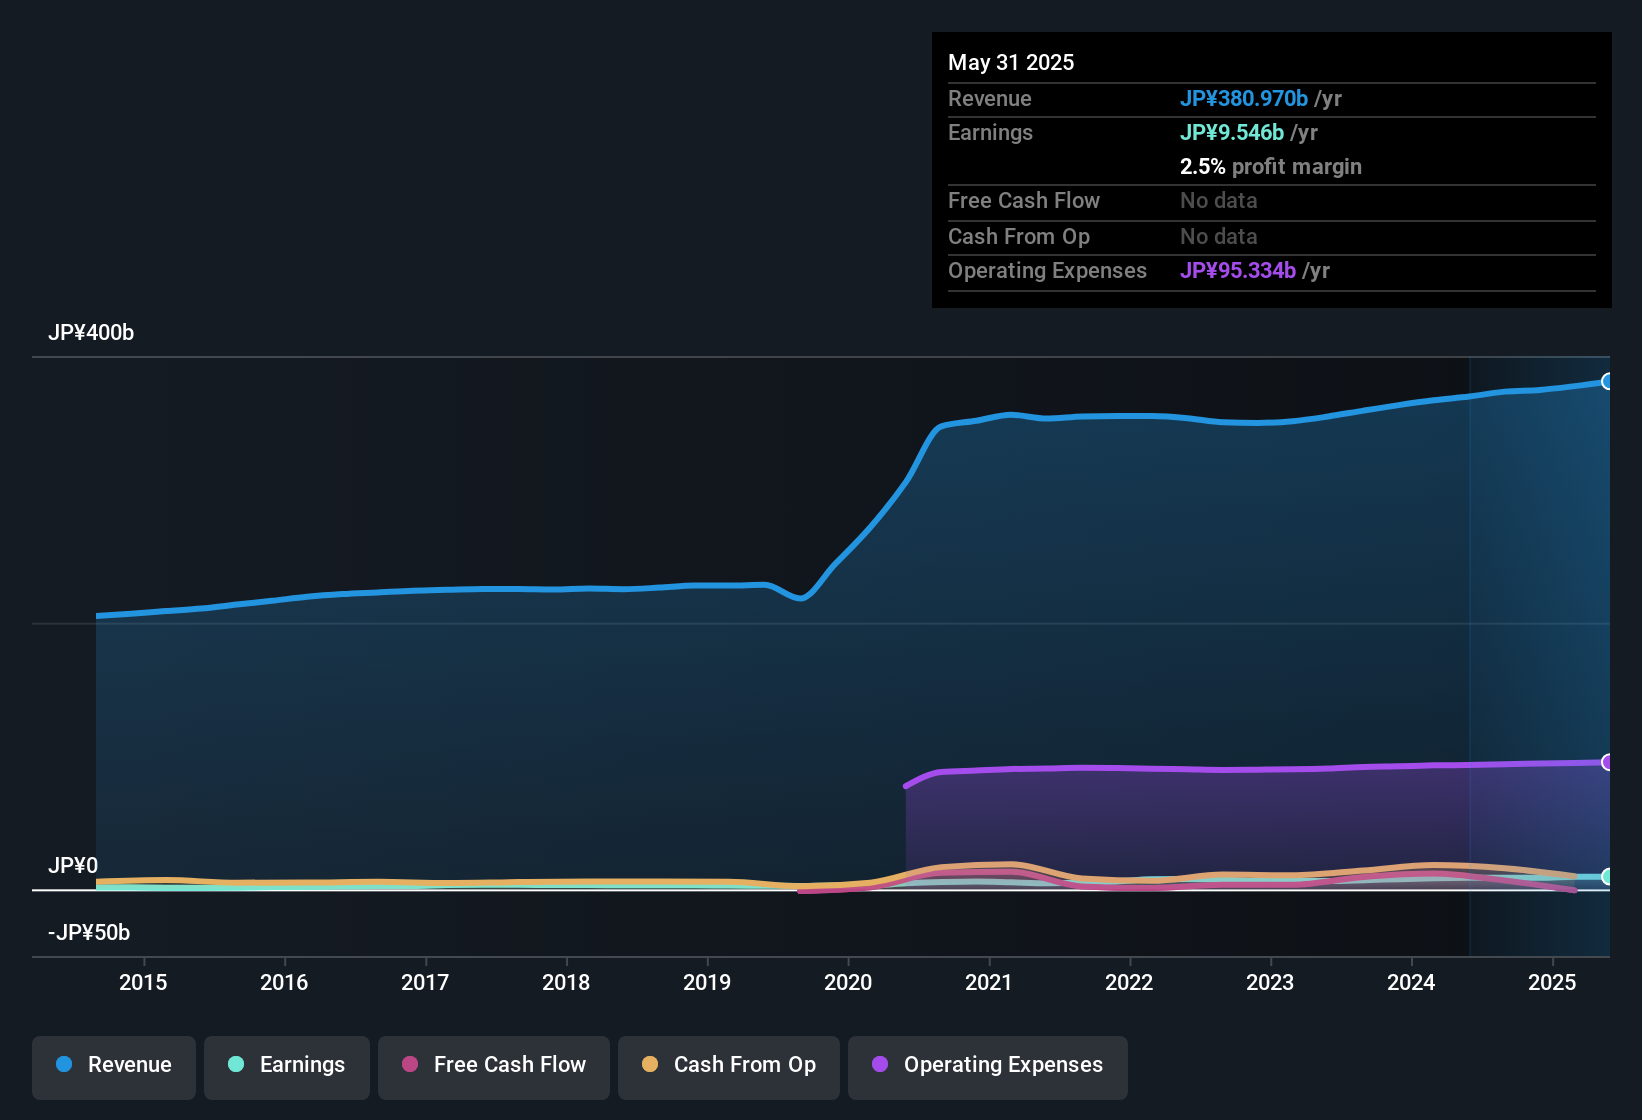This screenshot has height=1120, width=1642.
Task: Click the JP¥0 y-axis label
Action: pyautogui.click(x=73, y=865)
